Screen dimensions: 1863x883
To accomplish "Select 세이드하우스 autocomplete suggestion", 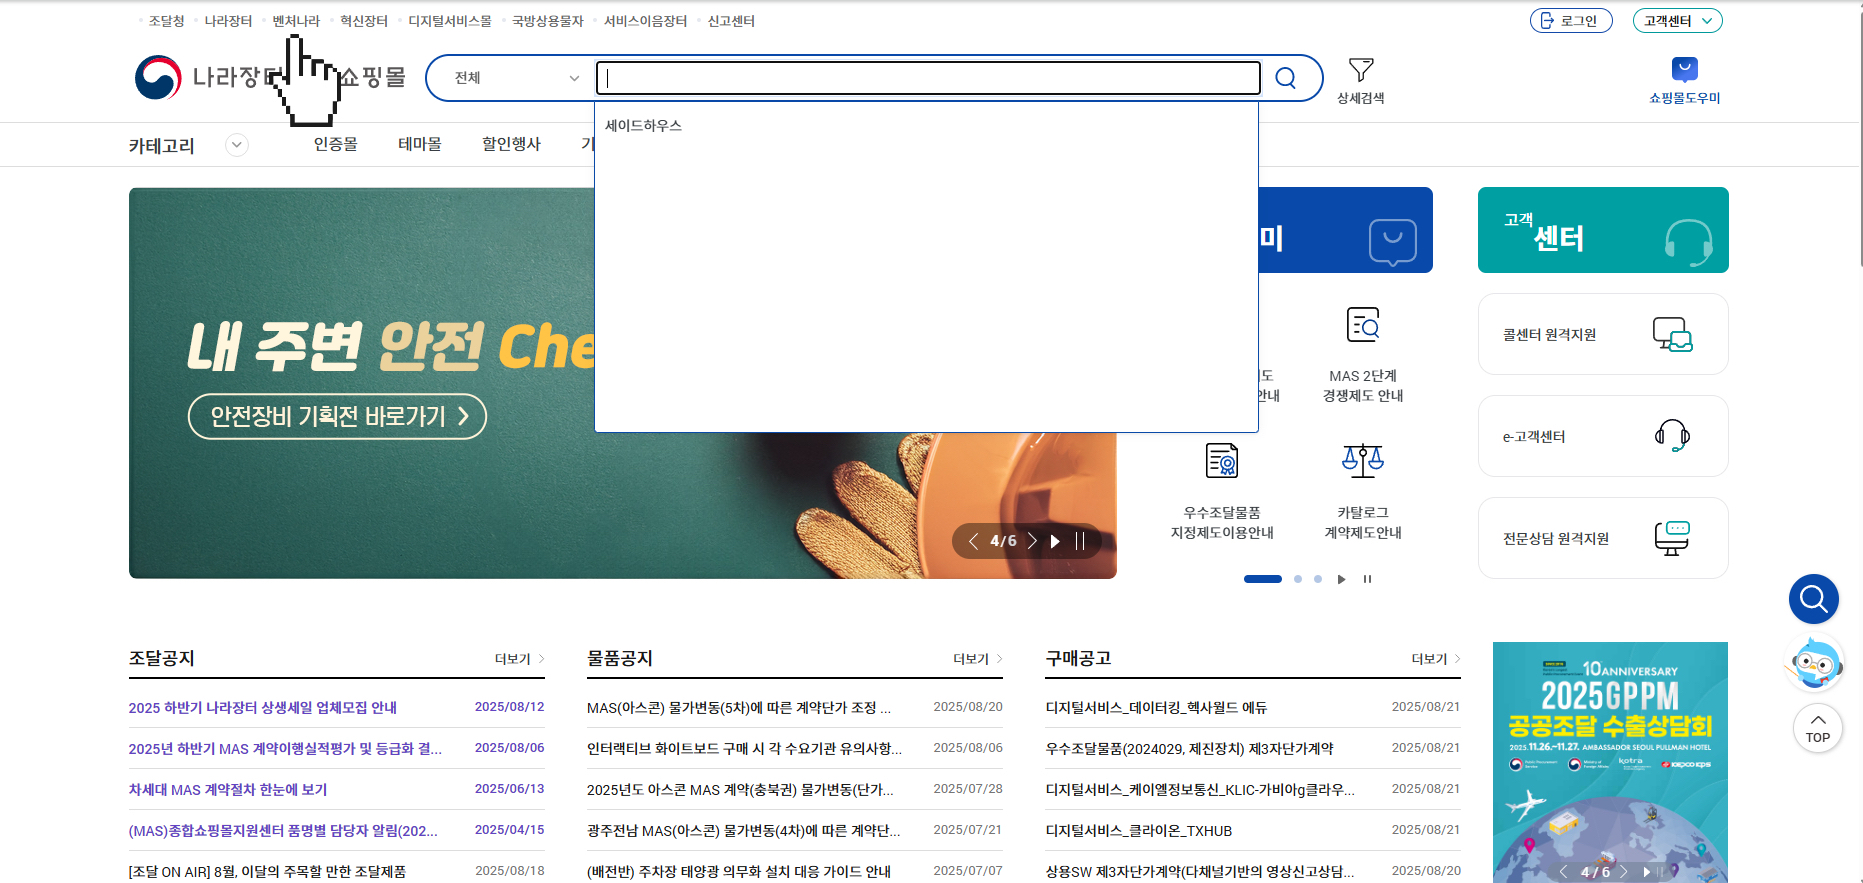I will point(643,126).
